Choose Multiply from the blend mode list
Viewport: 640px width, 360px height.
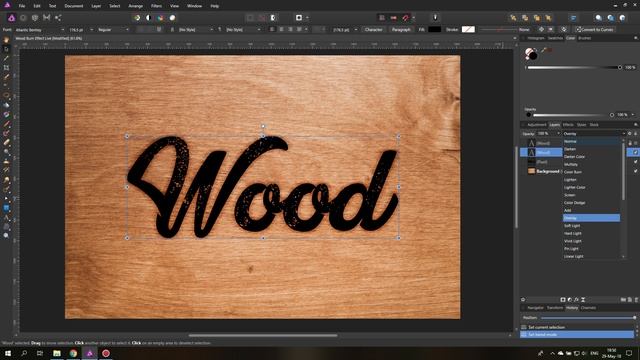point(571,164)
